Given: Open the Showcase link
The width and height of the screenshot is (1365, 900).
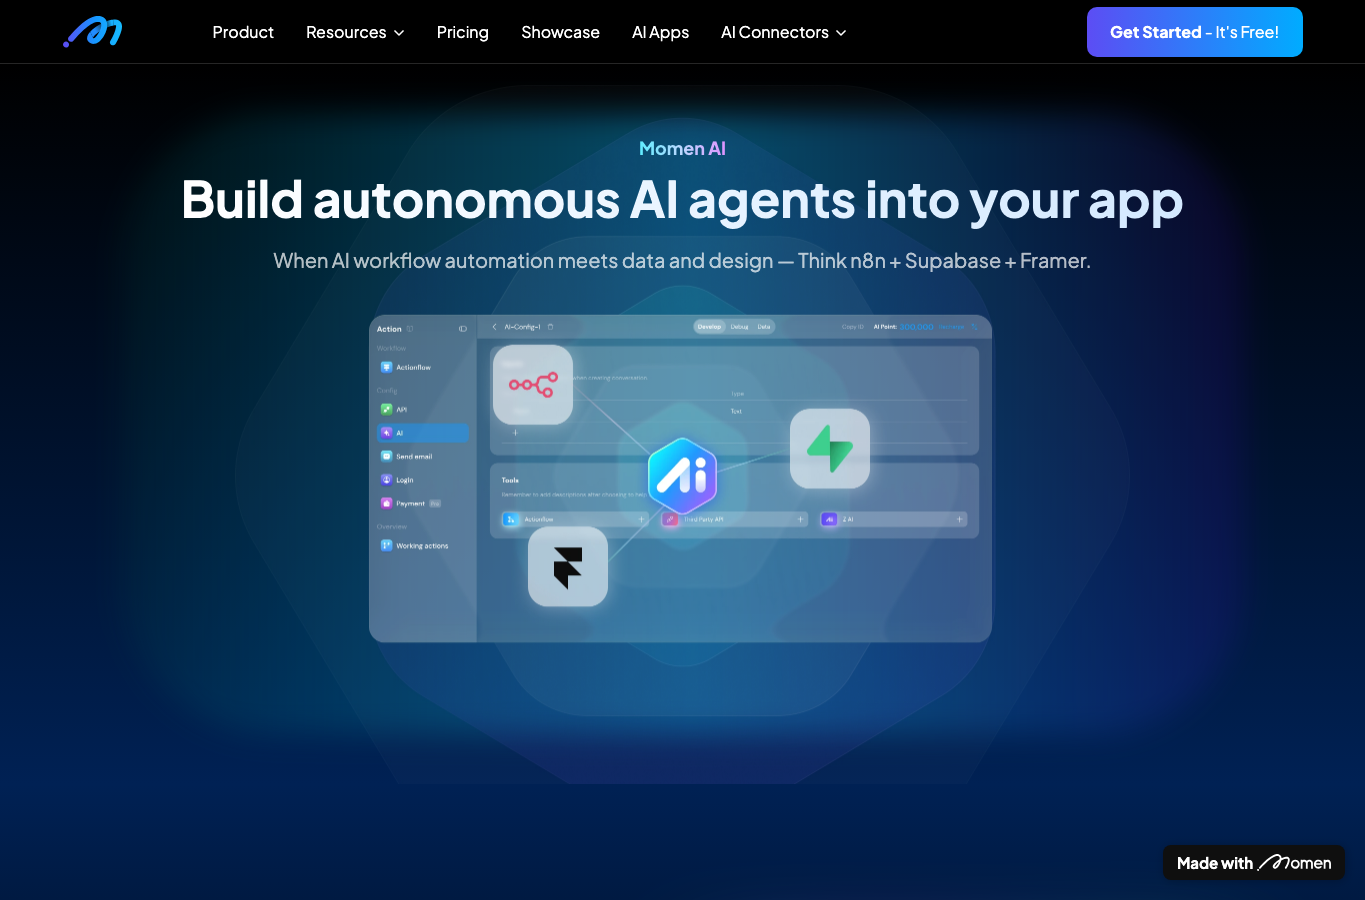Looking at the screenshot, I should coord(560,32).
